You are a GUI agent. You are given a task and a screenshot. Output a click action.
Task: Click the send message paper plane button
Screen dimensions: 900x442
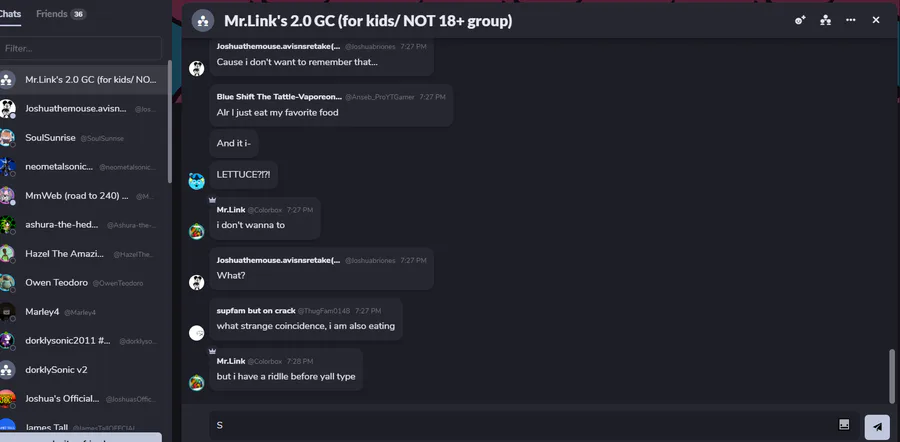point(877,426)
